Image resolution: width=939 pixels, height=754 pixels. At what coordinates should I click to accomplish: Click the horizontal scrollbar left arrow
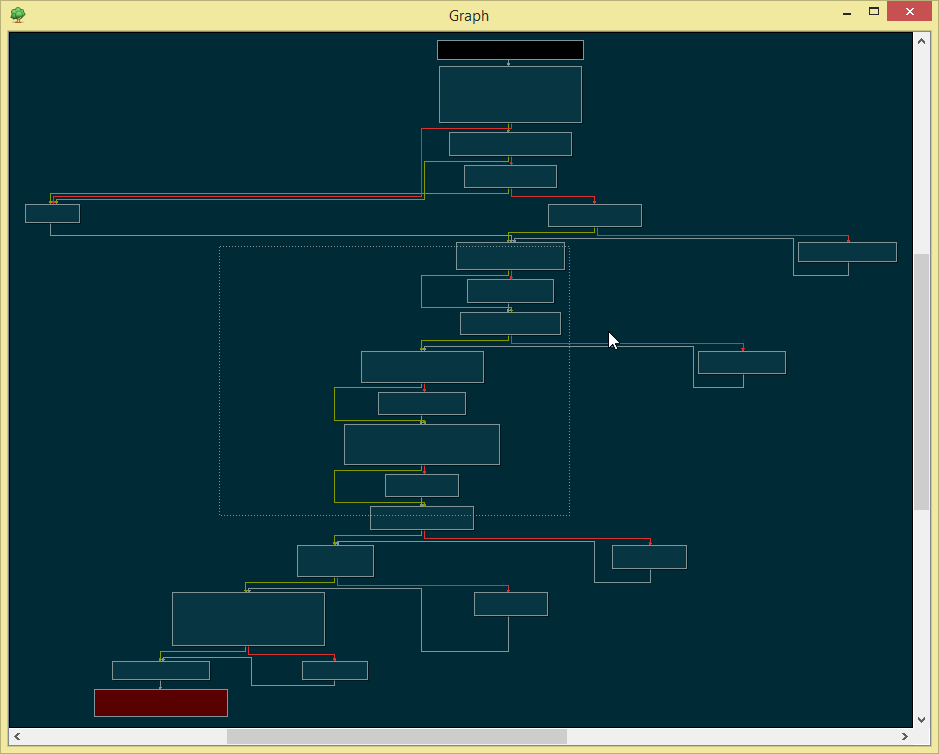point(17,736)
